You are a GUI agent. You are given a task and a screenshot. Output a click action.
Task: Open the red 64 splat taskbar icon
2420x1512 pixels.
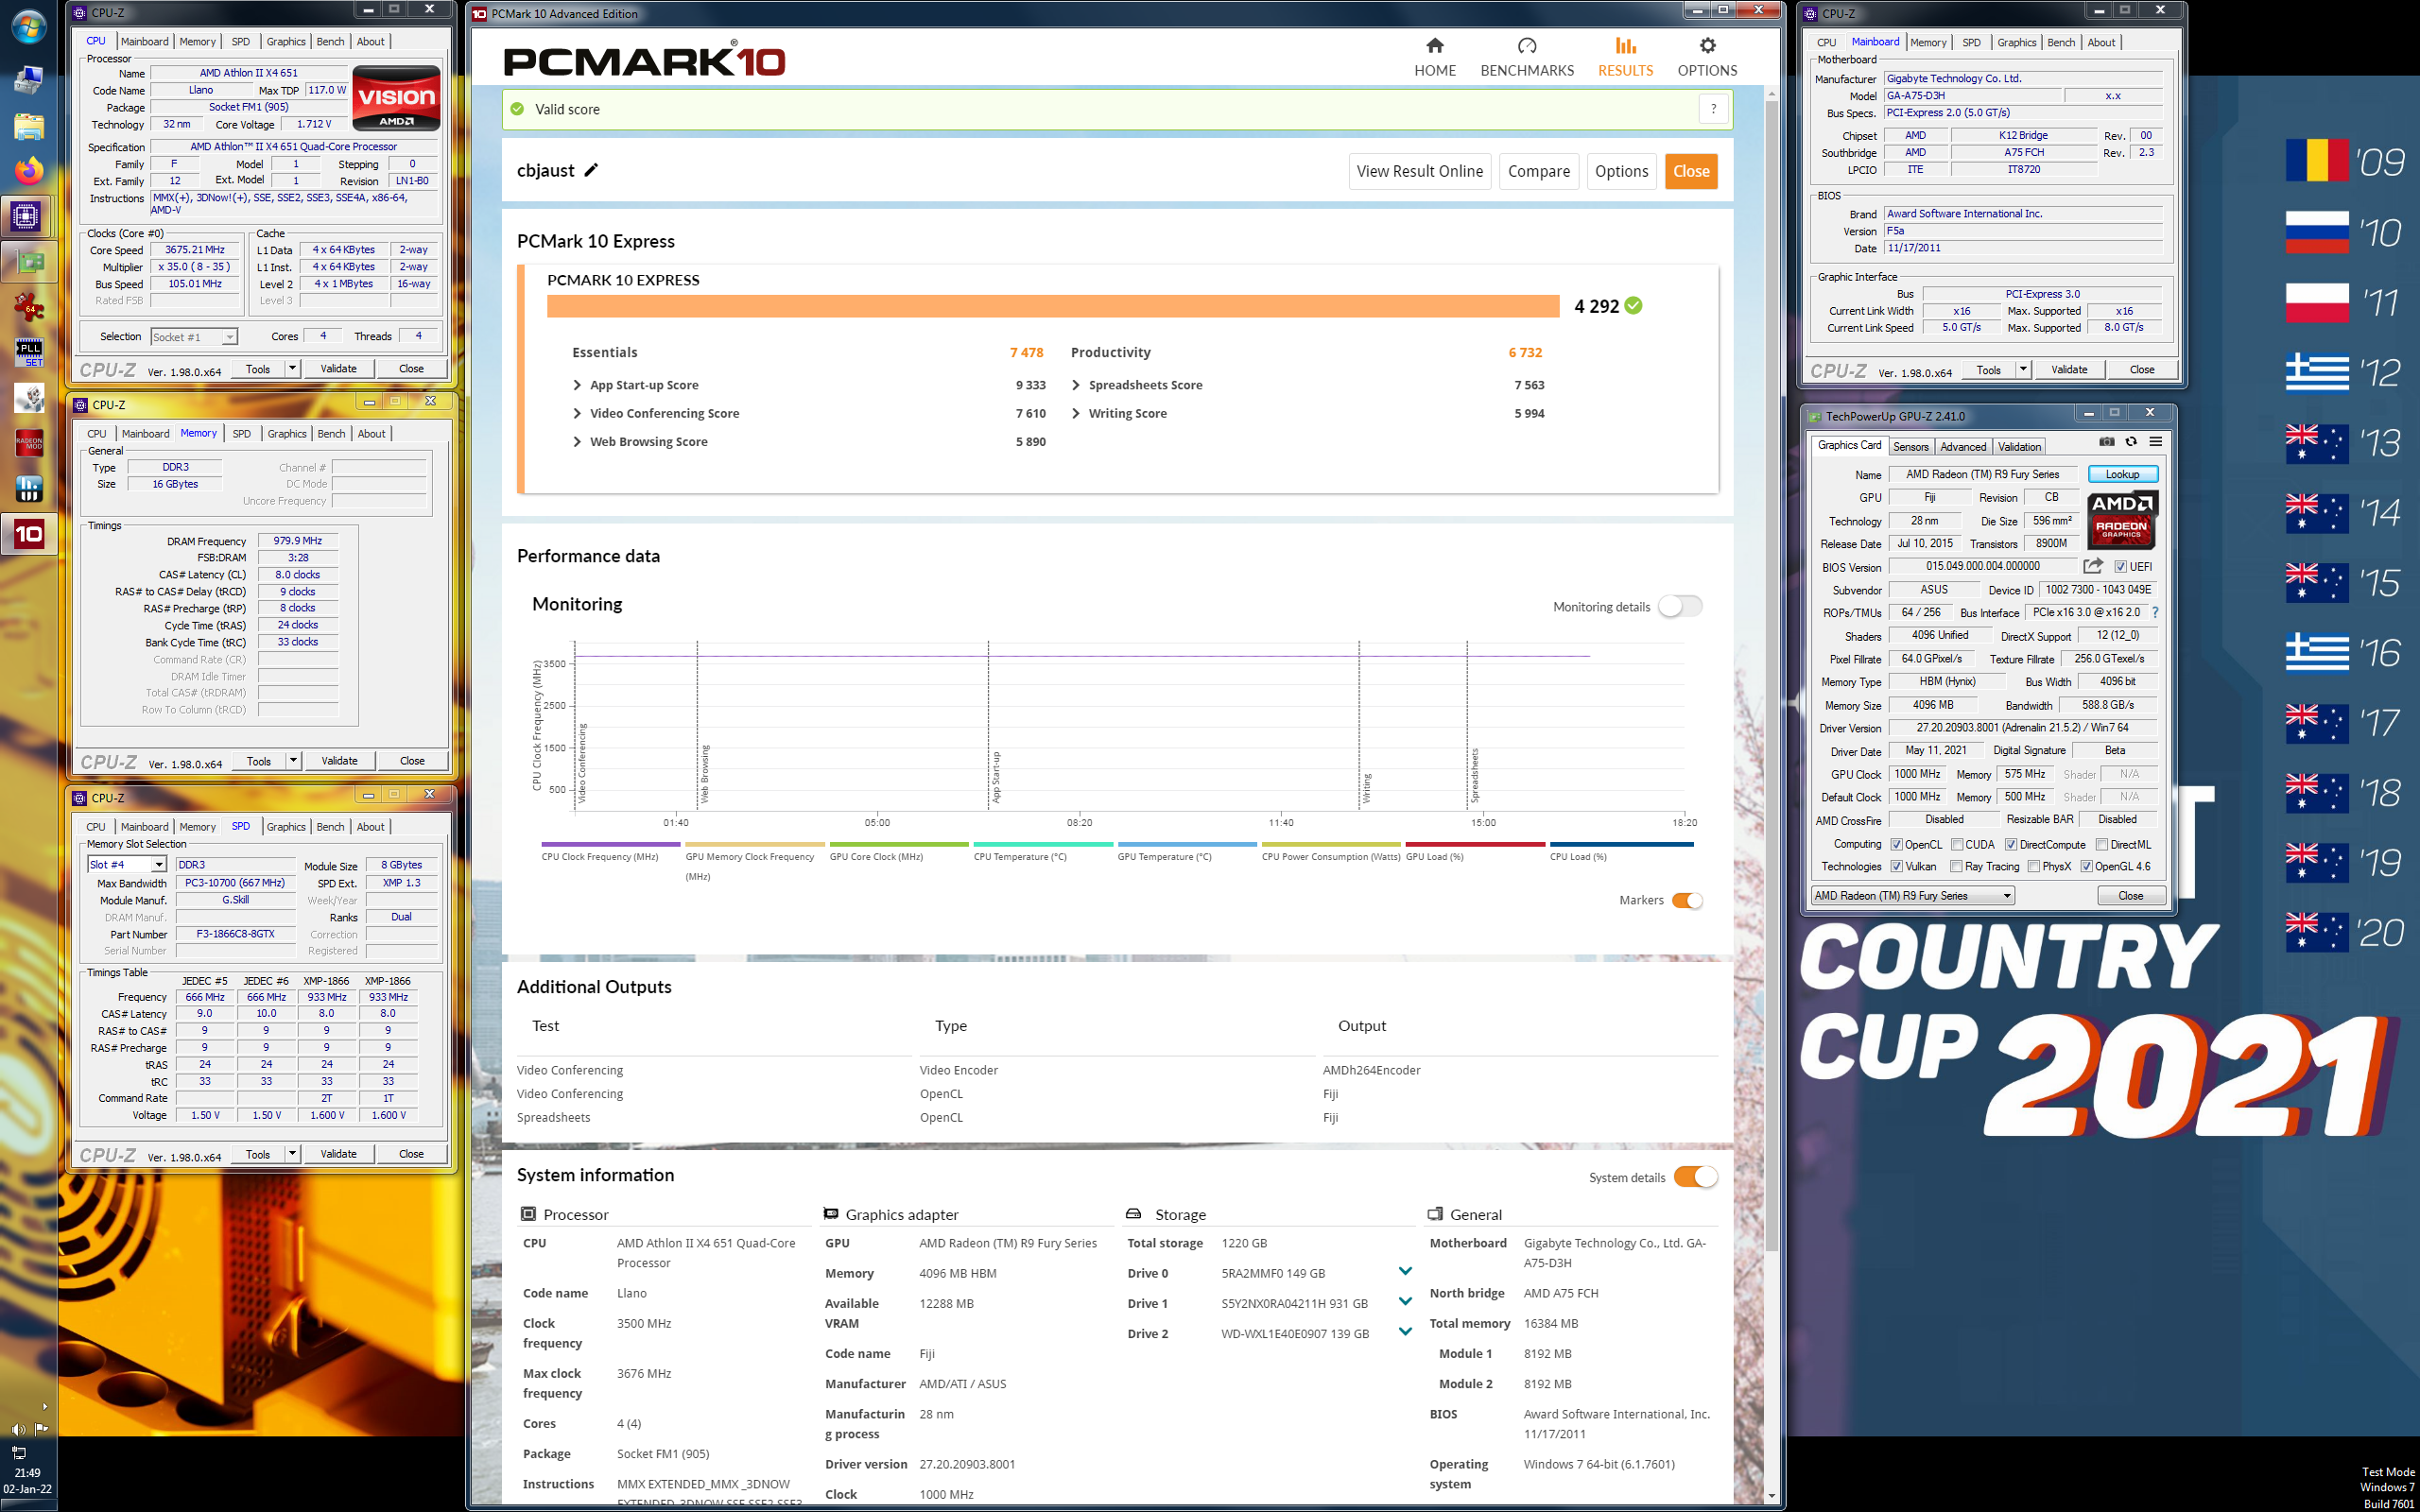28,307
